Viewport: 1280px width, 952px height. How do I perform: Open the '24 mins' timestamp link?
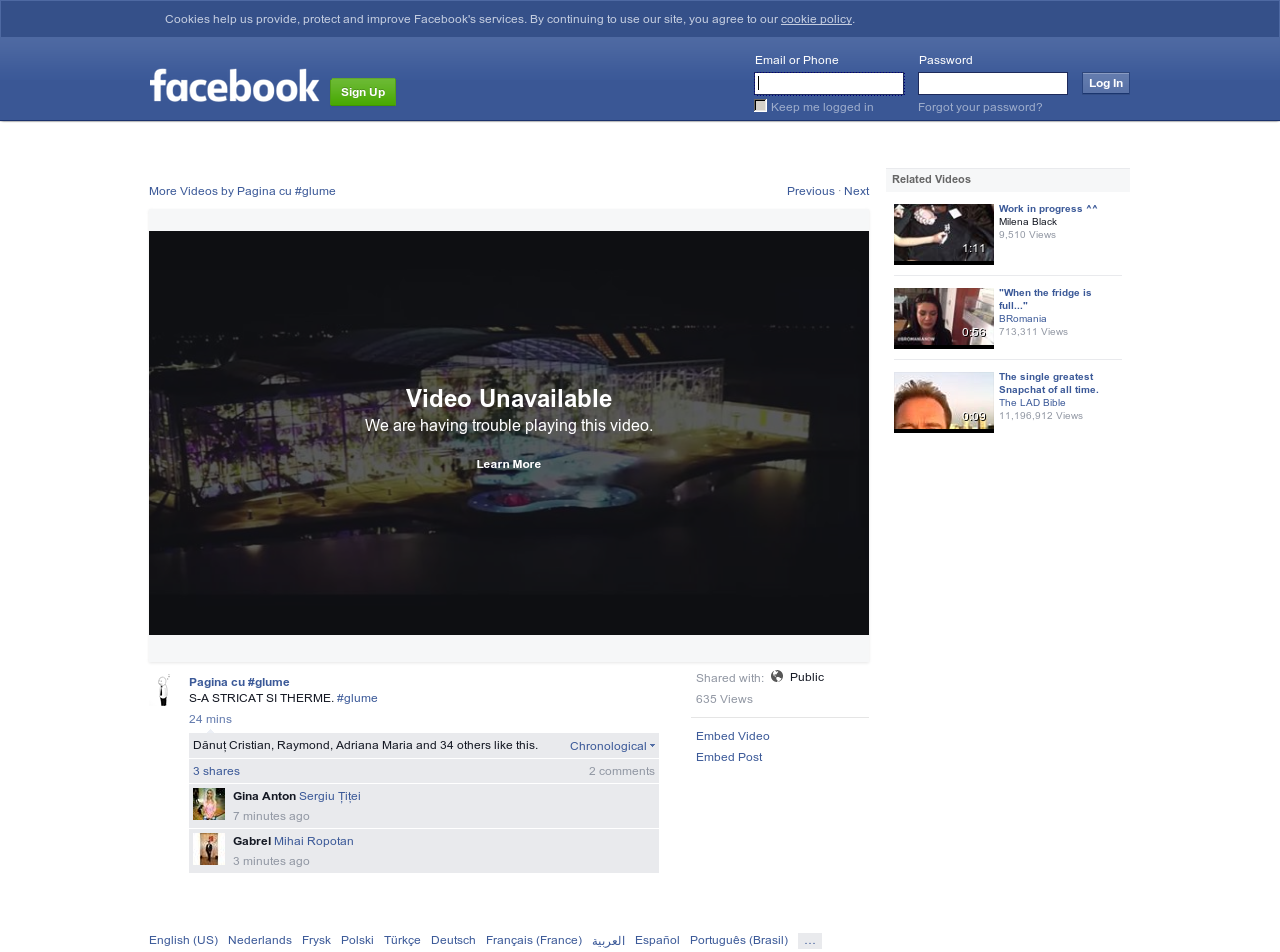point(210,719)
